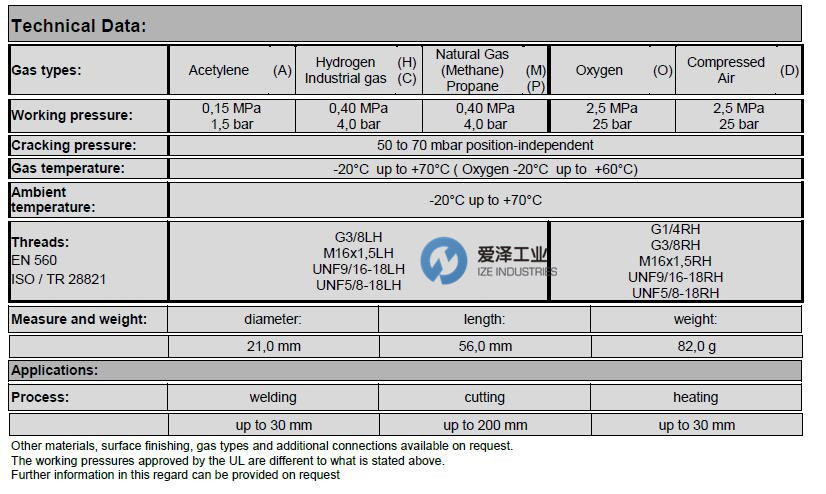Select the Hydrogen Industrial gas cell
This screenshot has height=494, width=826.
(x=359, y=71)
